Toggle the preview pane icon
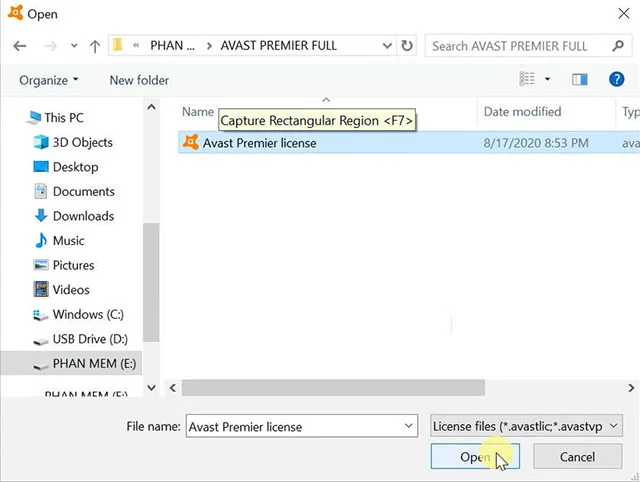This screenshot has height=482, width=640. 580,79
